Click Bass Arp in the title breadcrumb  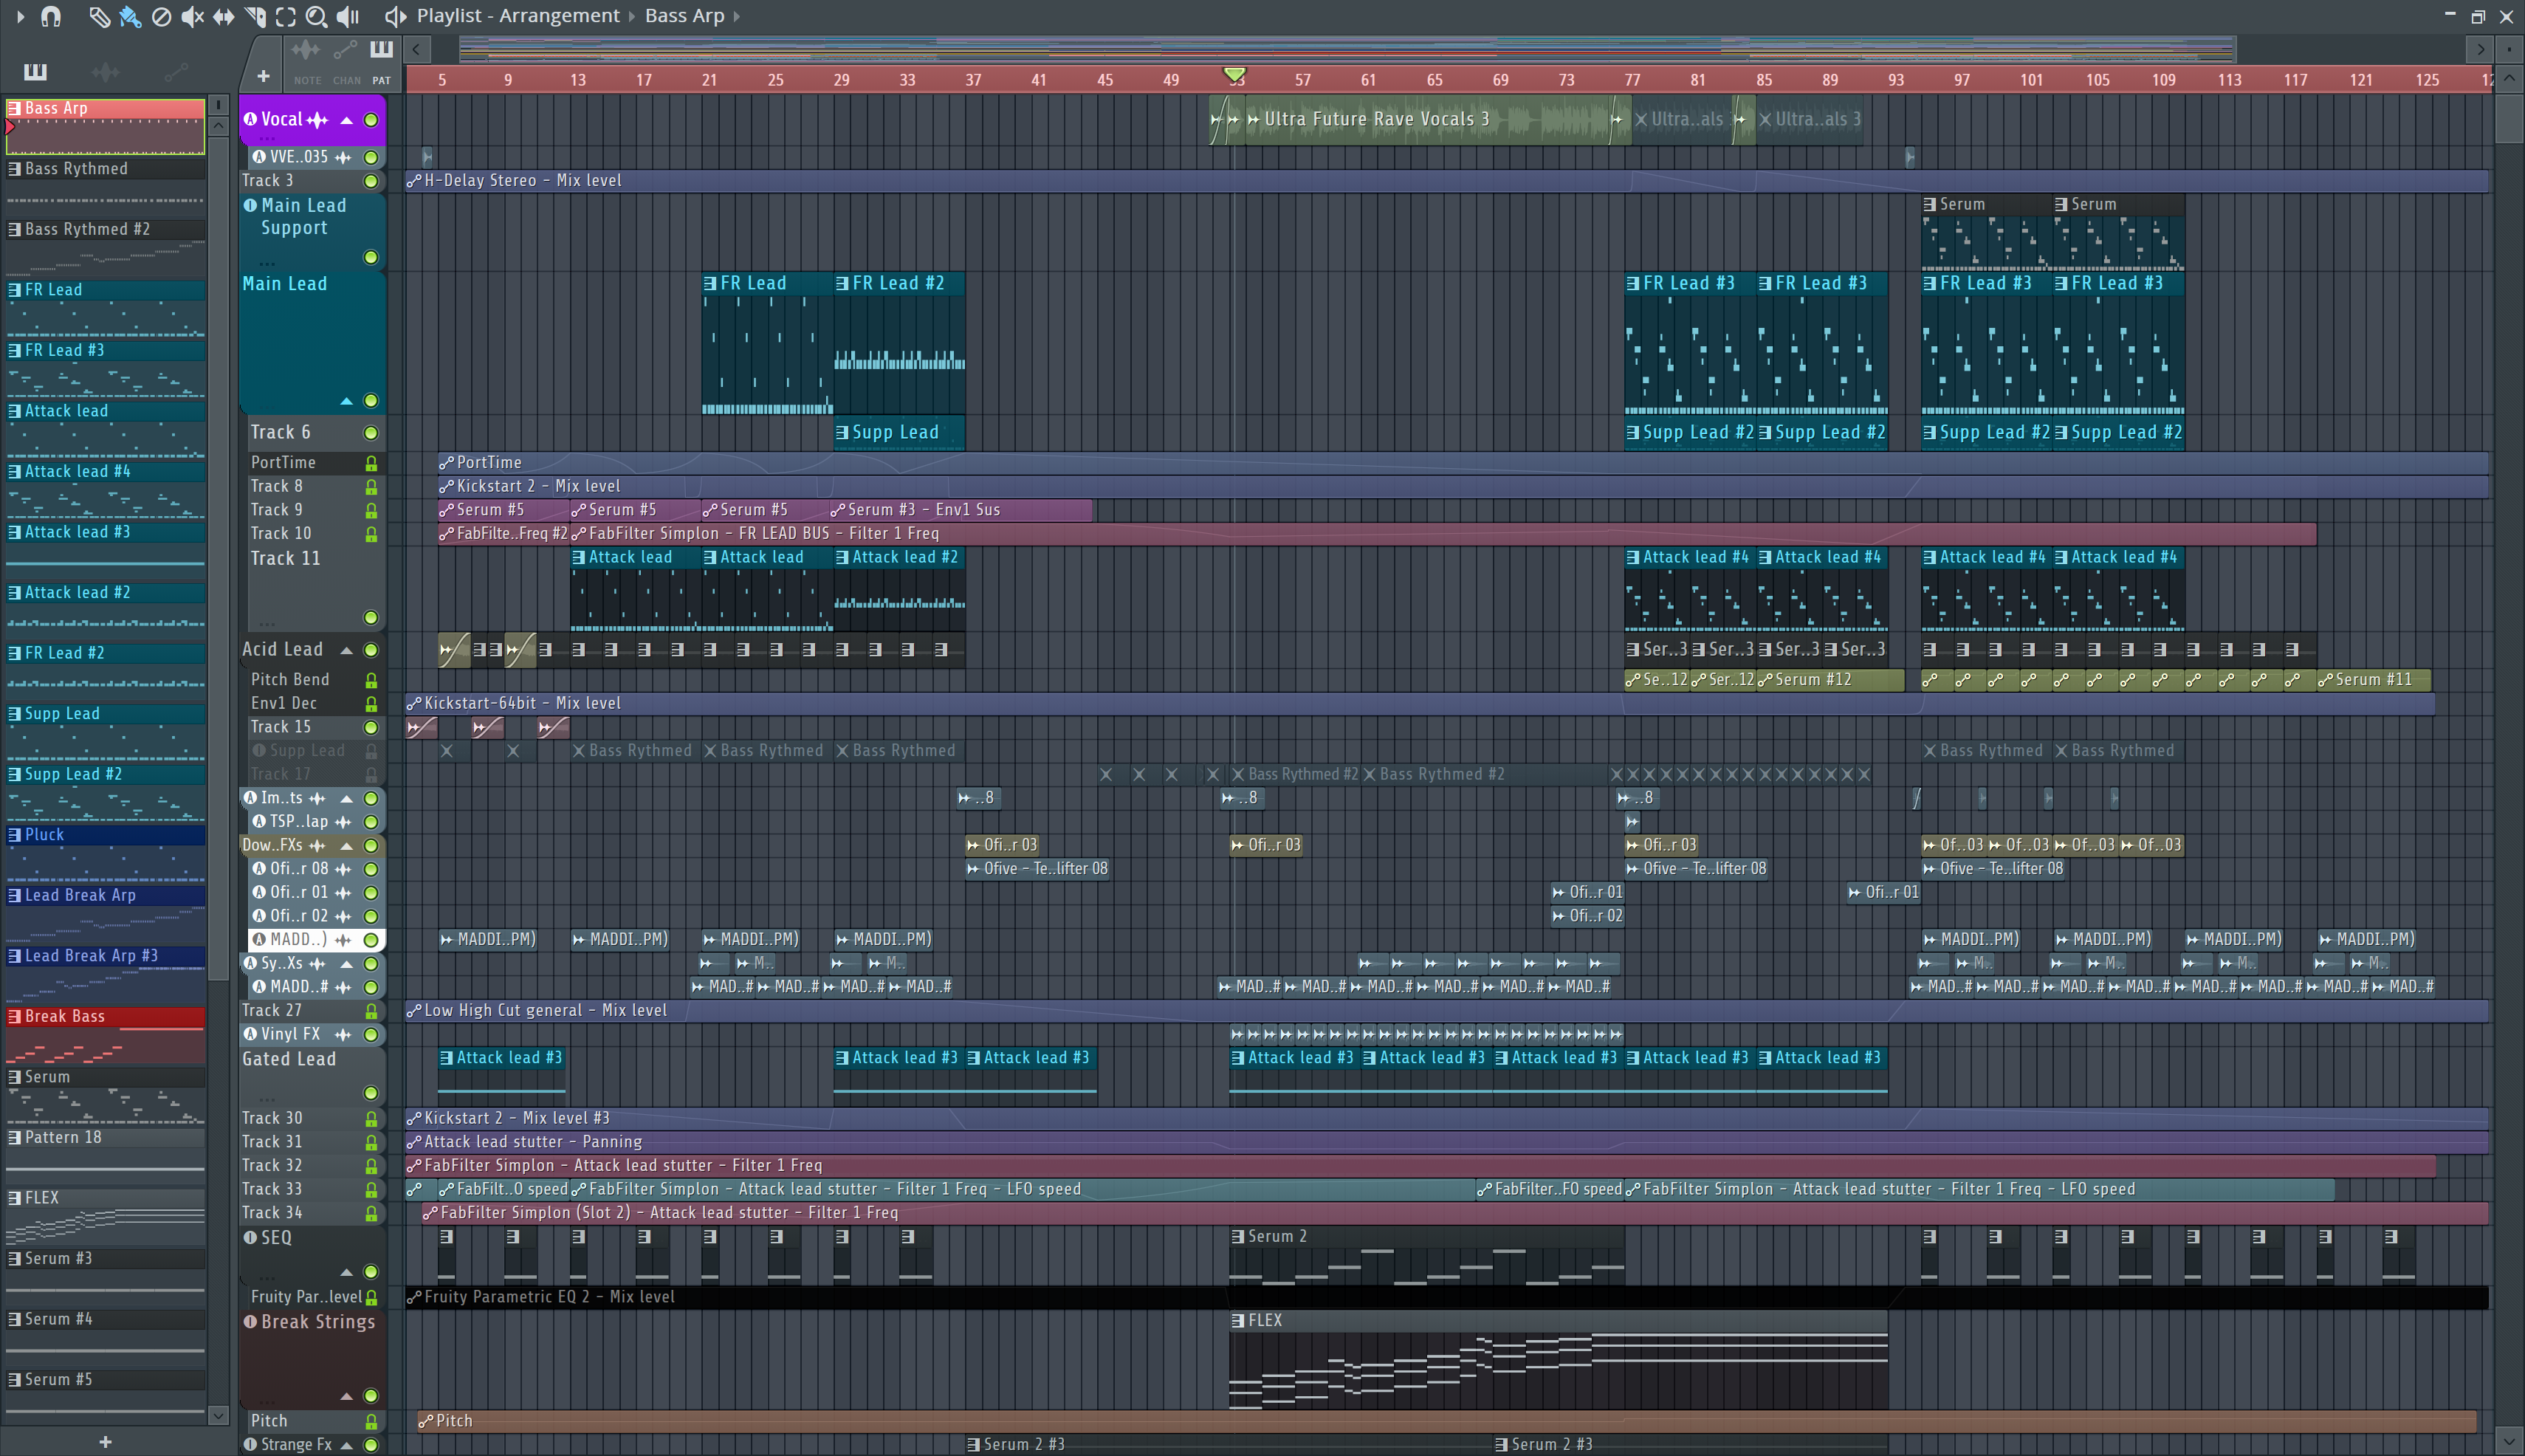(x=684, y=16)
